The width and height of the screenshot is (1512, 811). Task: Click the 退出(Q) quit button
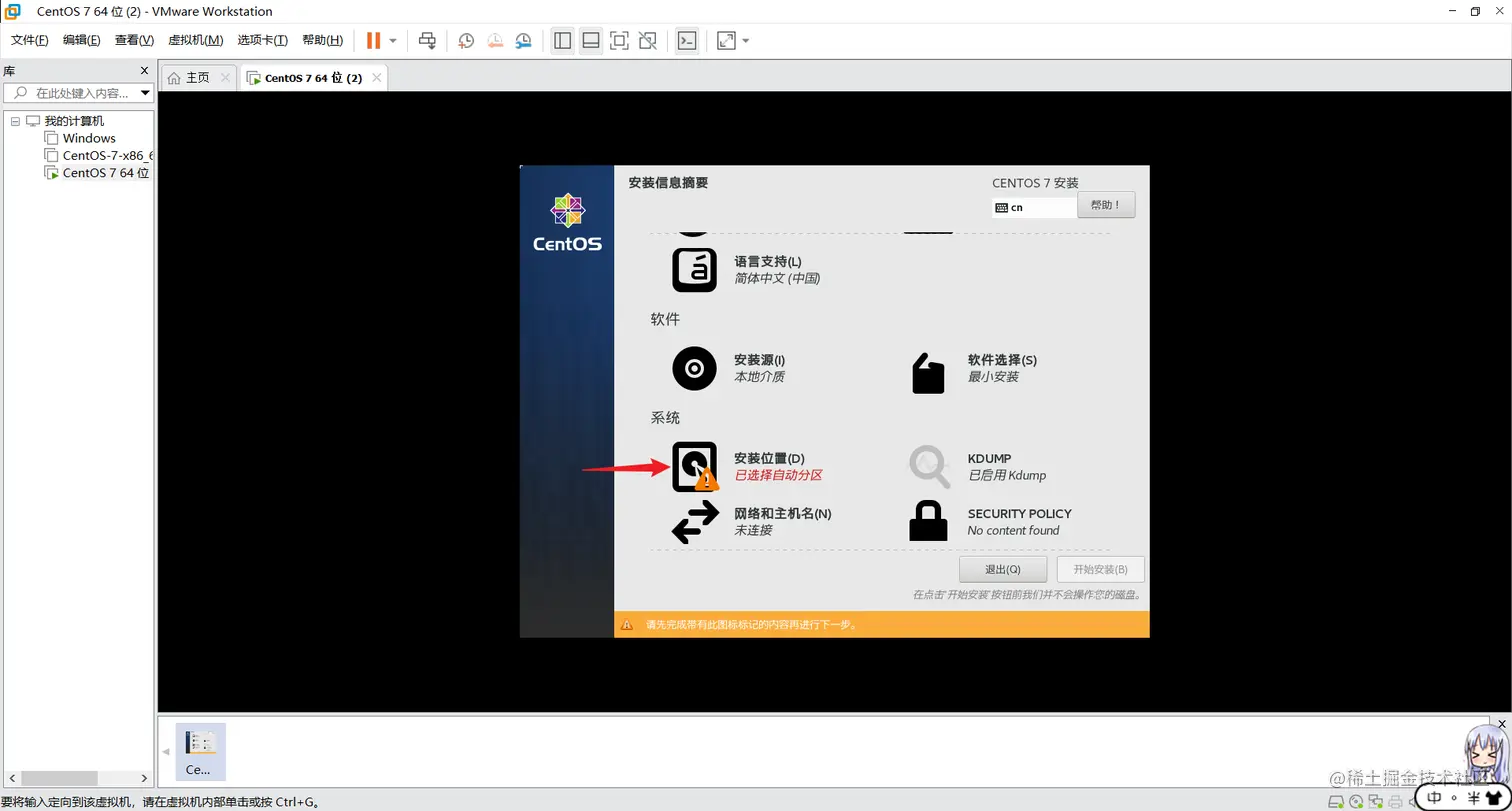[x=1002, y=569]
